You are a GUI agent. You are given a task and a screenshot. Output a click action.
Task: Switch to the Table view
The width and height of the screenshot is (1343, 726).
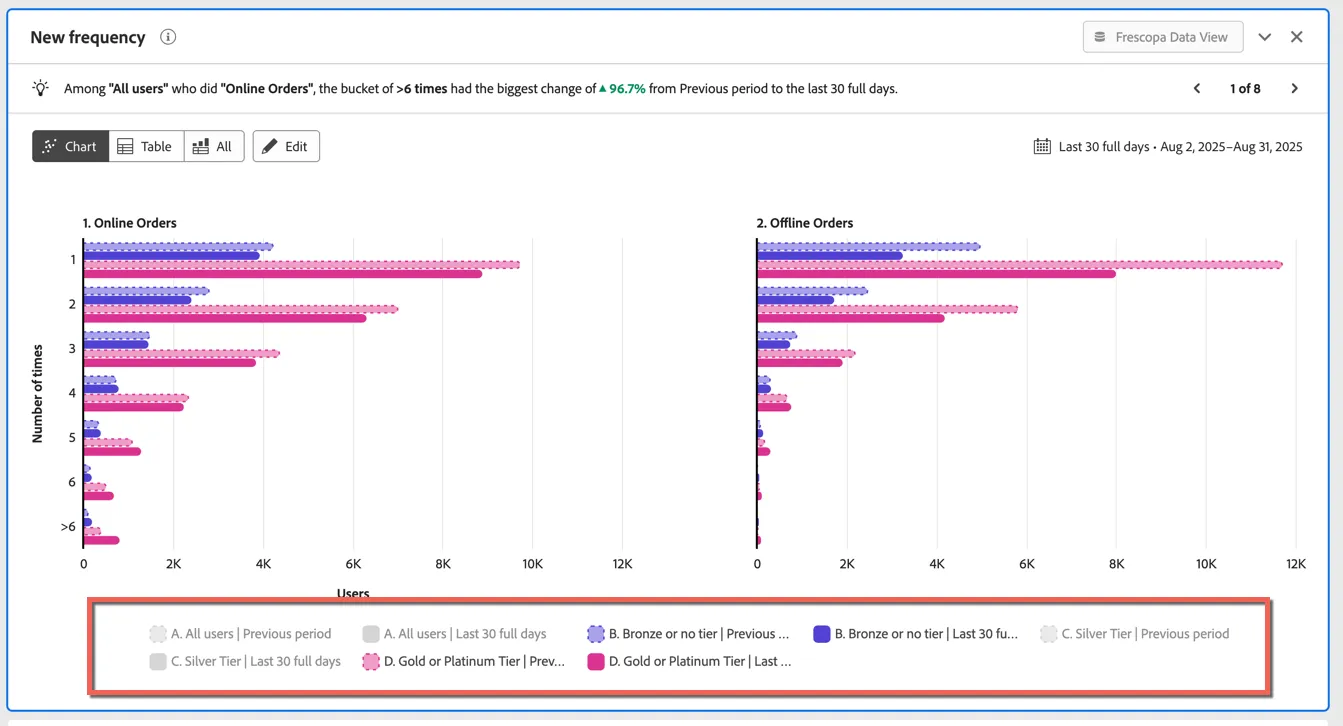pyautogui.click(x=146, y=146)
